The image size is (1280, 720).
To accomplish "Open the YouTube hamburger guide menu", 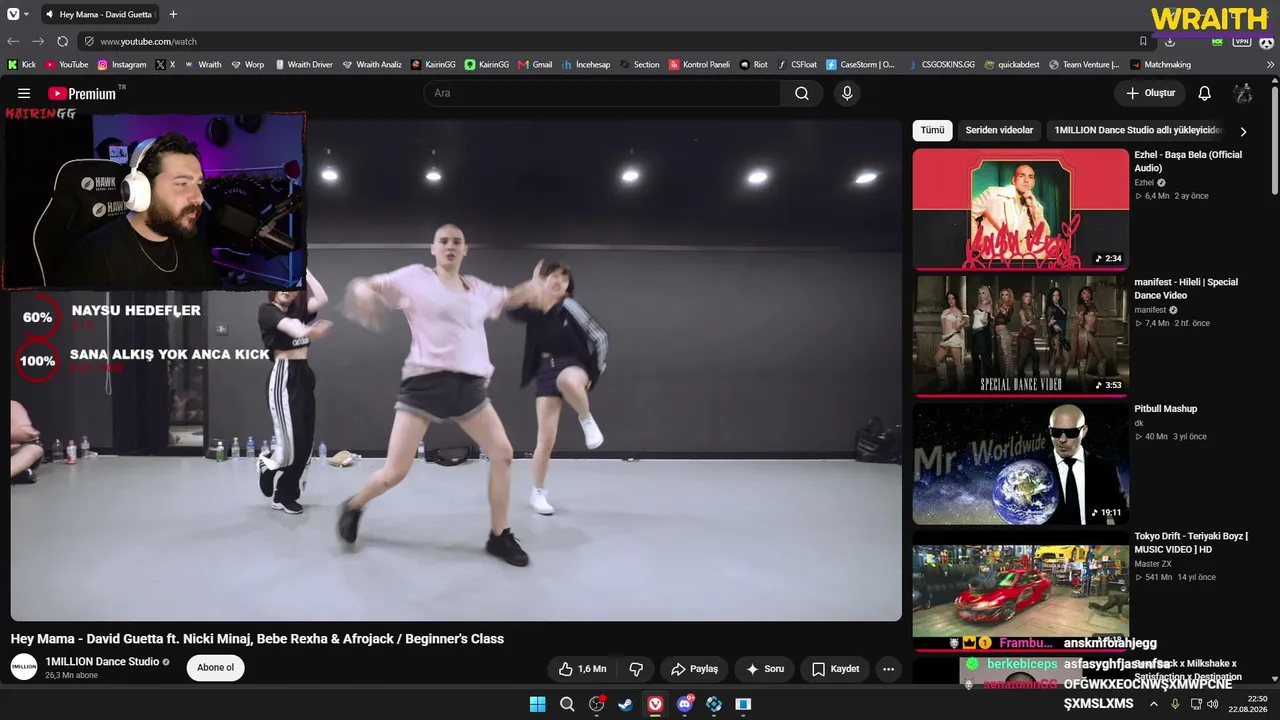I will [x=24, y=93].
